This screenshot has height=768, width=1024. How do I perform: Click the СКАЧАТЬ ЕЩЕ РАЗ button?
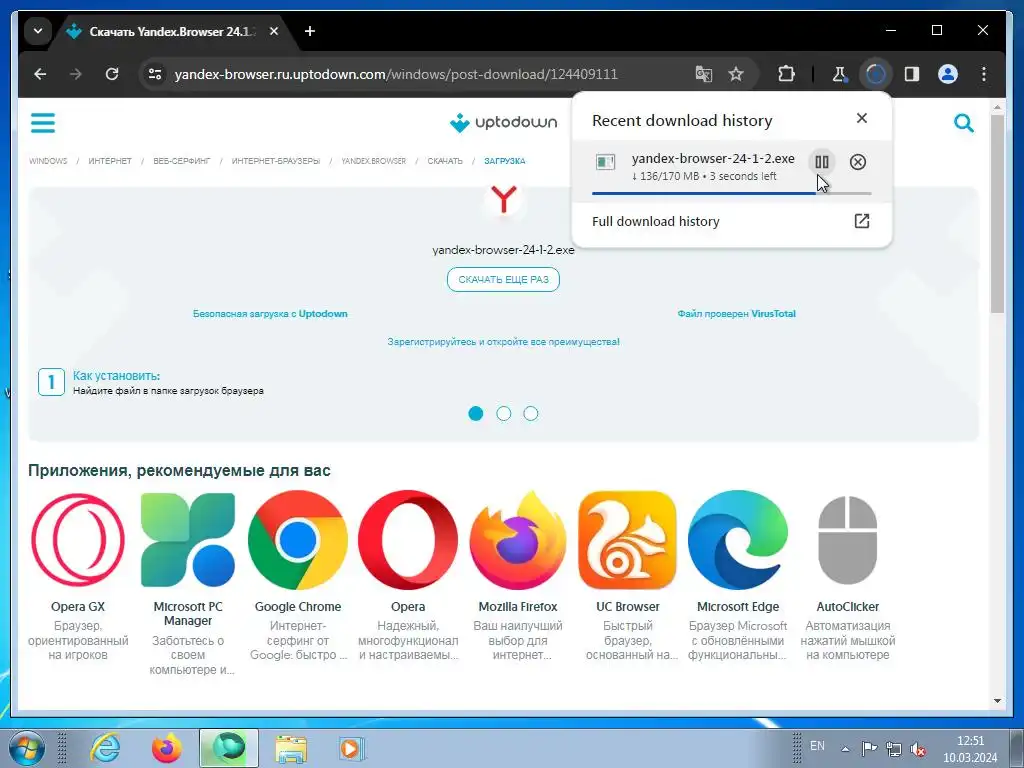[503, 280]
